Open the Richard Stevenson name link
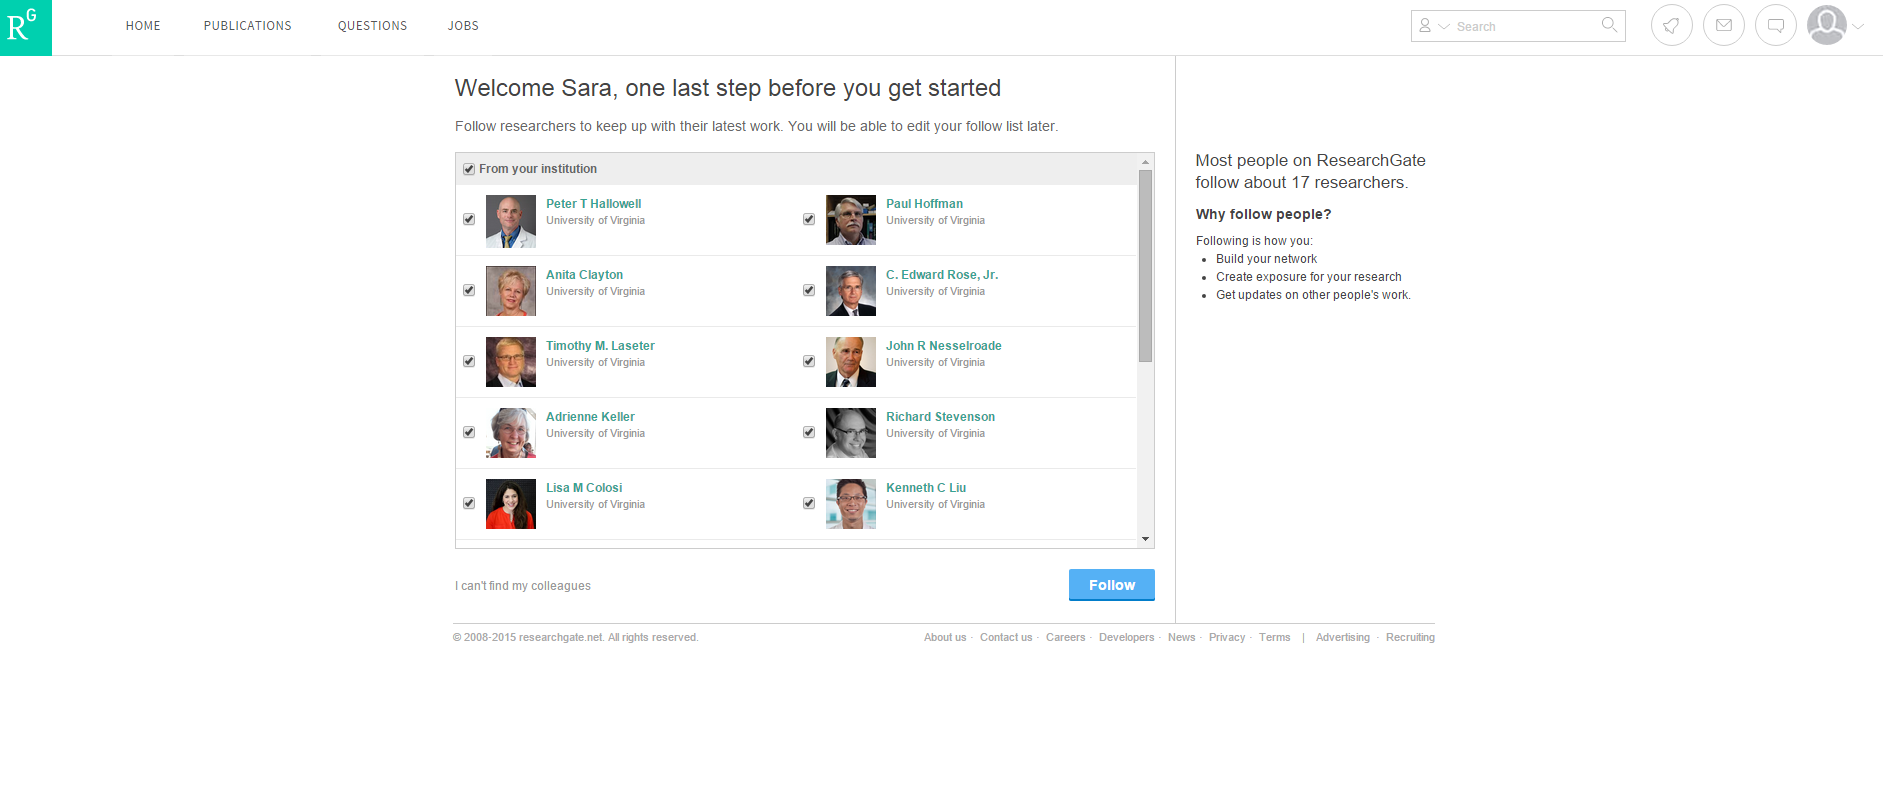 (940, 417)
